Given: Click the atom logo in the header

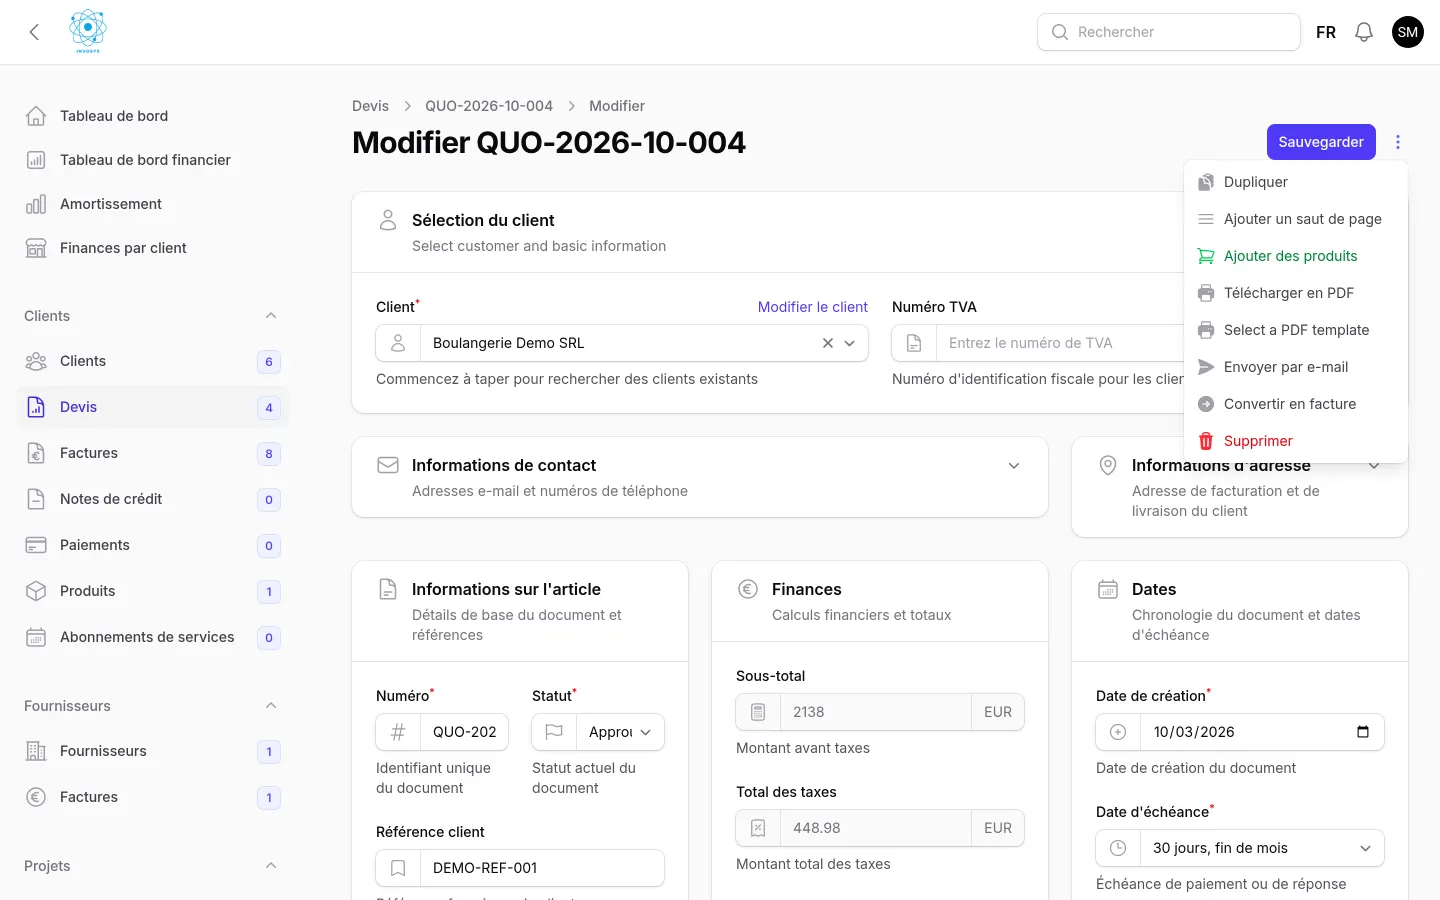Looking at the screenshot, I should click(x=88, y=31).
